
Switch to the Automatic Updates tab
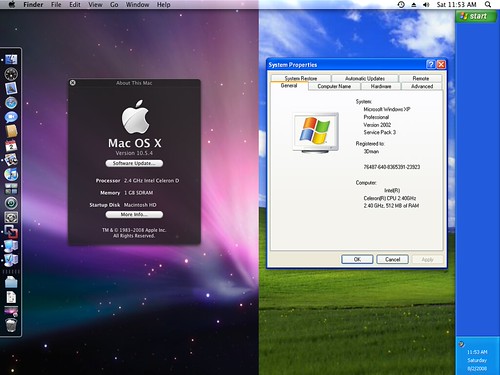(x=365, y=78)
